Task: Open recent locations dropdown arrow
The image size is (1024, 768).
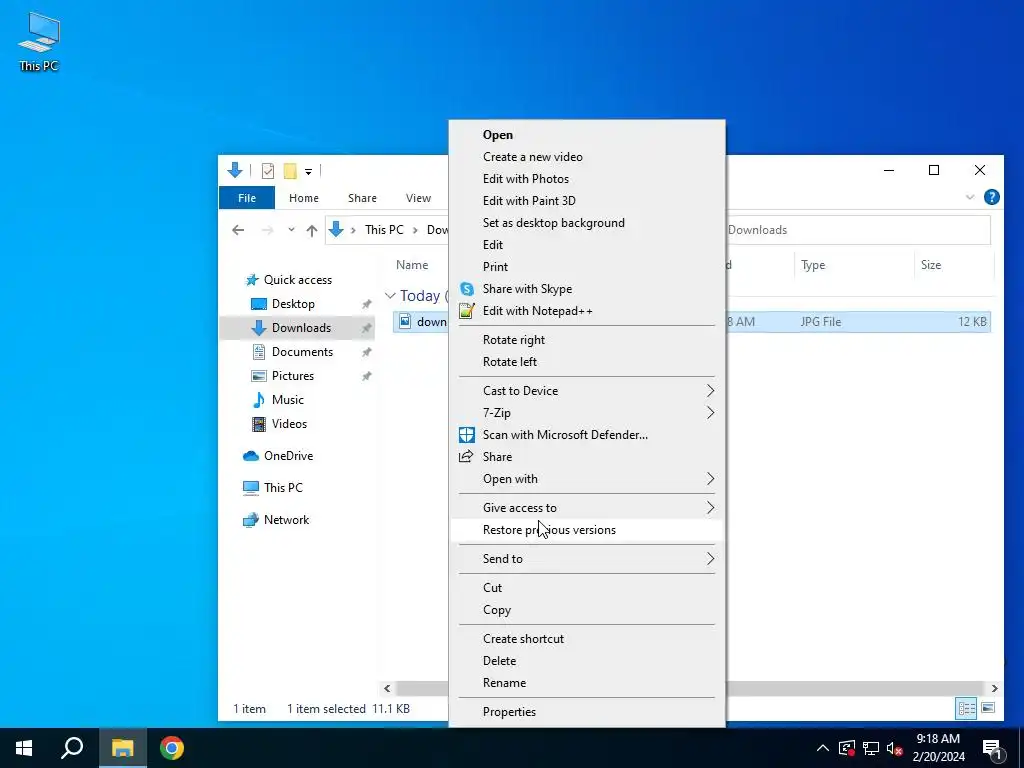Action: 291,230
